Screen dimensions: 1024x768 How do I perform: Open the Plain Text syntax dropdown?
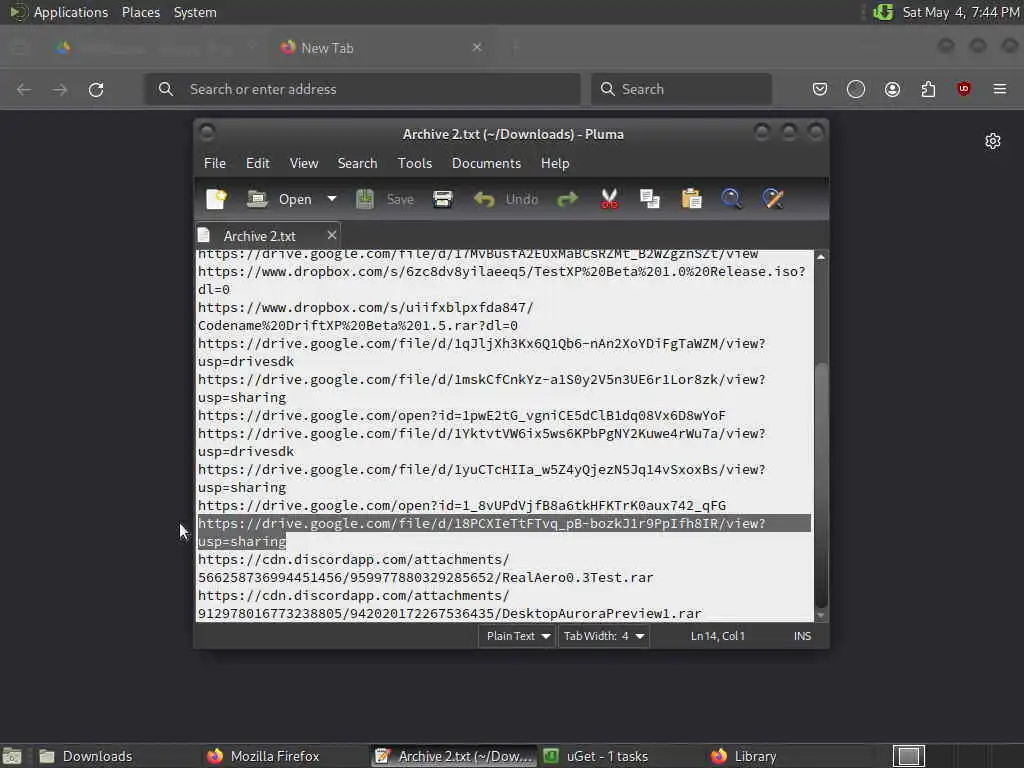click(518, 636)
